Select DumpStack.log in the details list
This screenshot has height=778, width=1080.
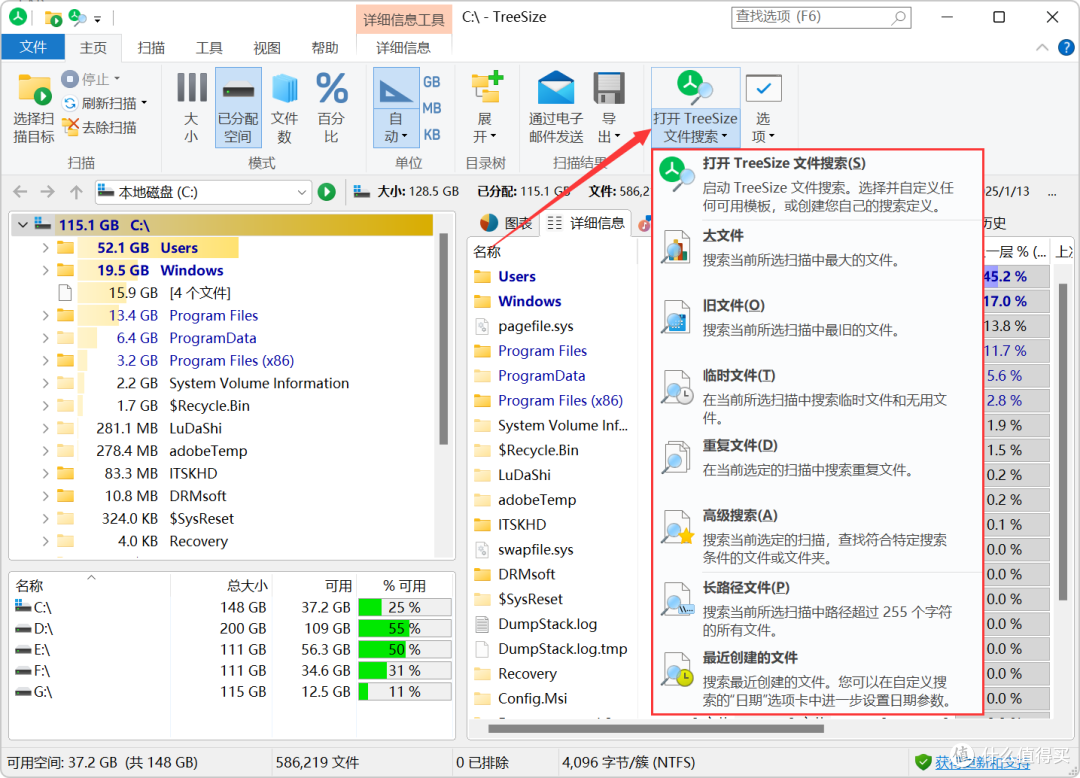[548, 624]
